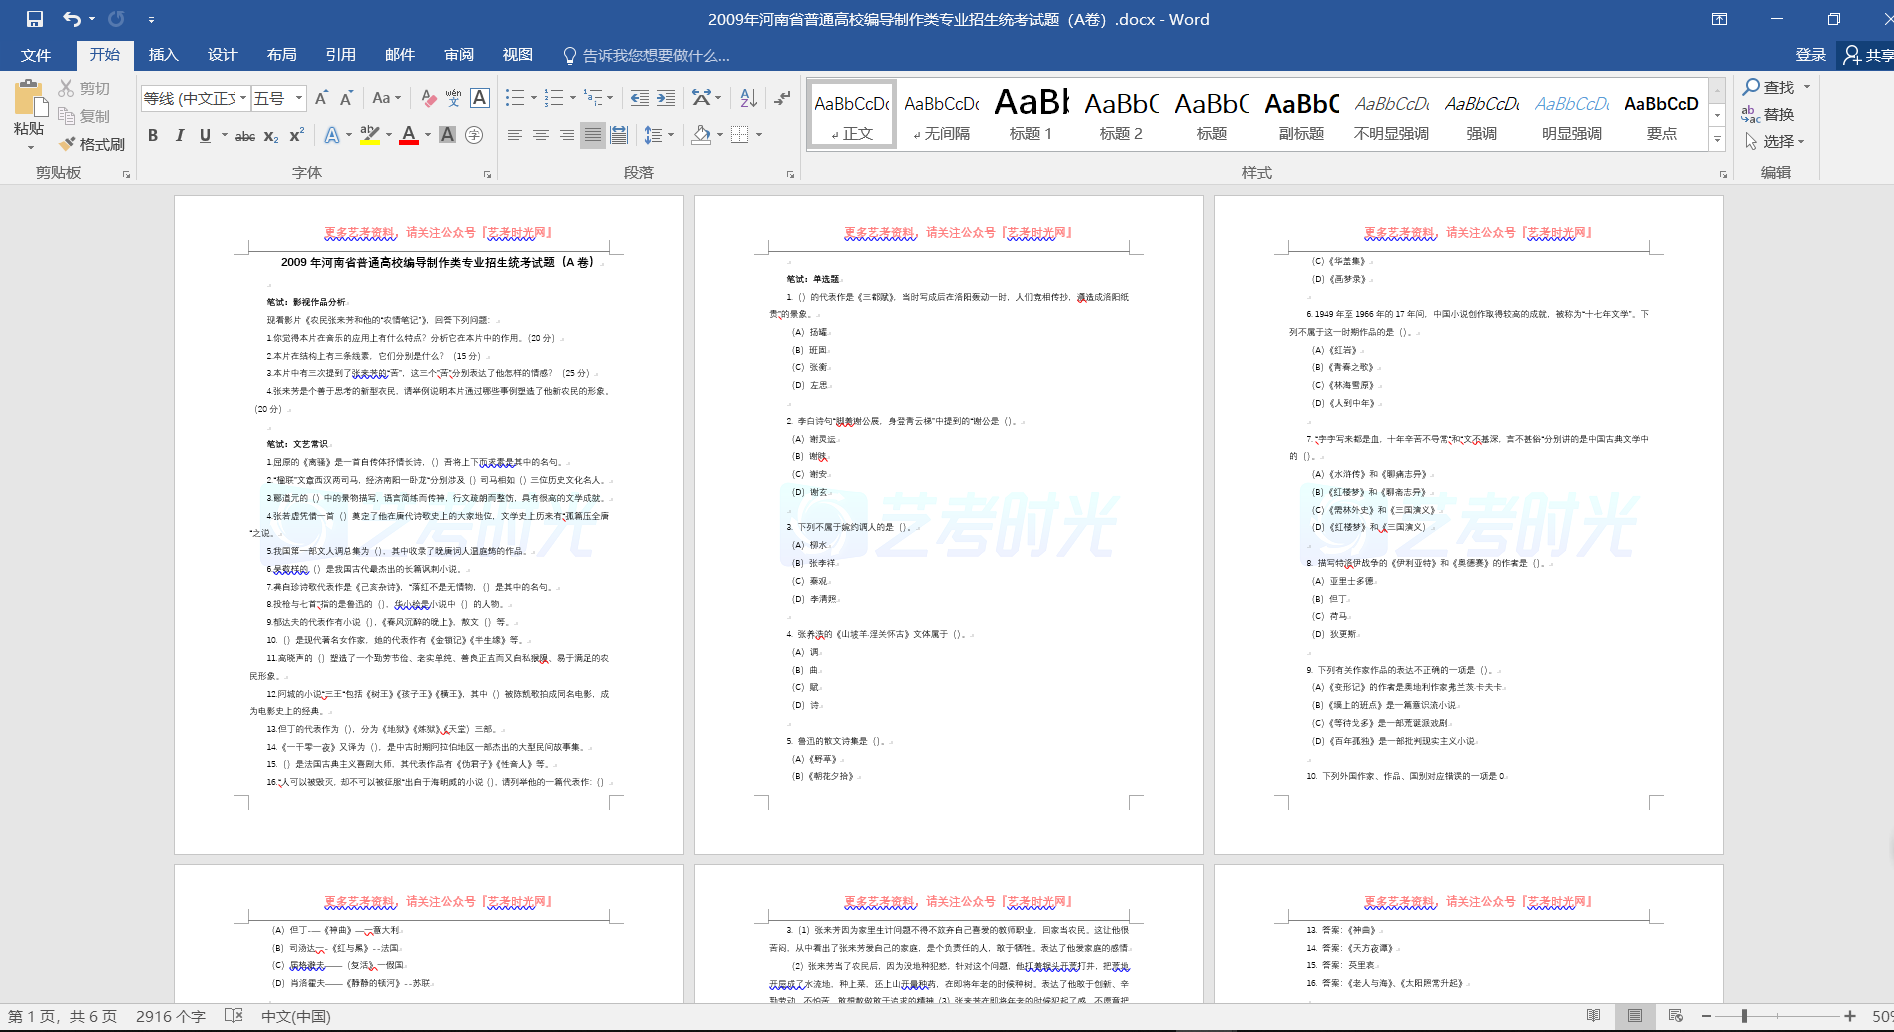
Task: Click the Clear Formatting eraser icon
Action: [x=428, y=98]
